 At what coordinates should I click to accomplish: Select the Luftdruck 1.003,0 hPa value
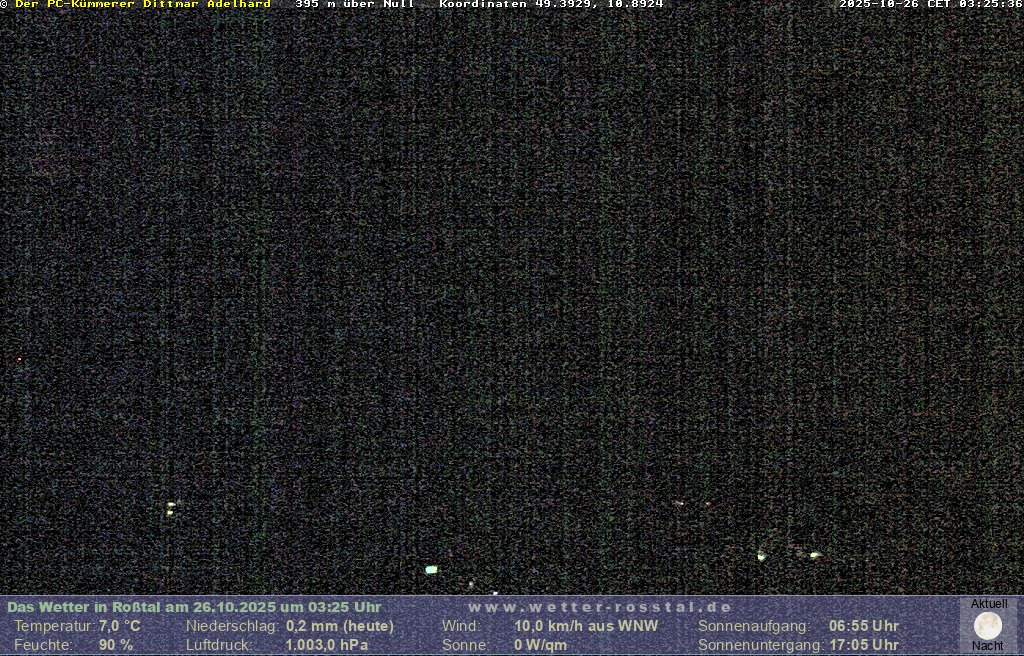tap(326, 645)
